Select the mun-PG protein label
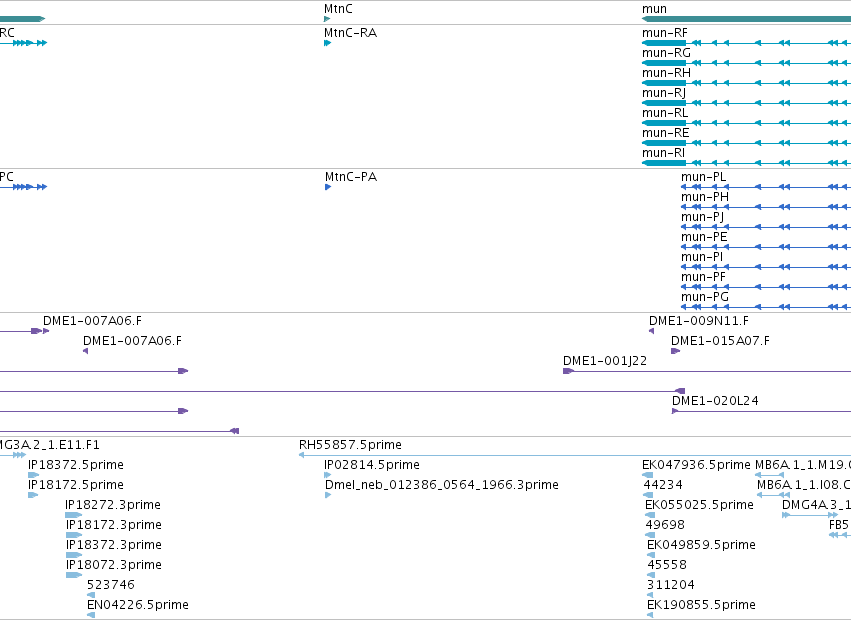This screenshot has width=851, height=620. tap(705, 298)
